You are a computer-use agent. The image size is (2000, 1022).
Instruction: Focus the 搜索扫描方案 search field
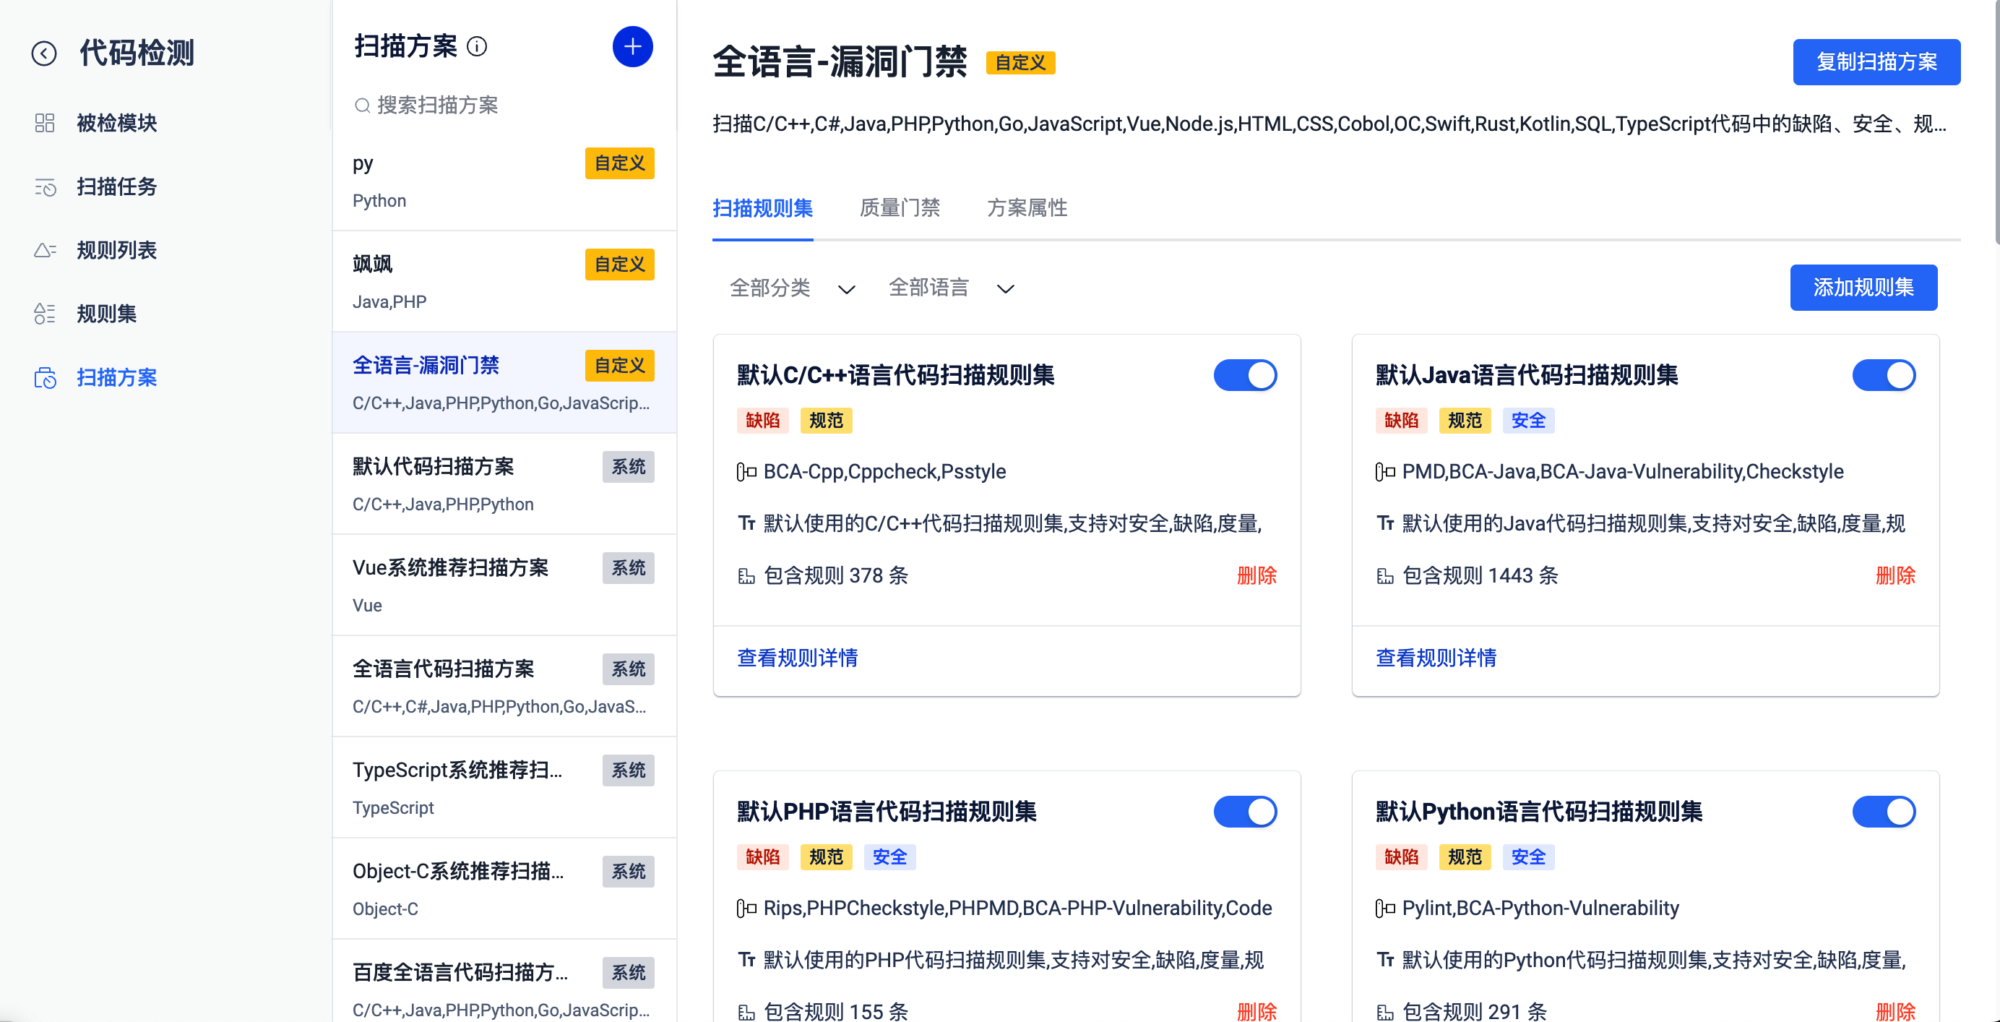[x=504, y=105]
